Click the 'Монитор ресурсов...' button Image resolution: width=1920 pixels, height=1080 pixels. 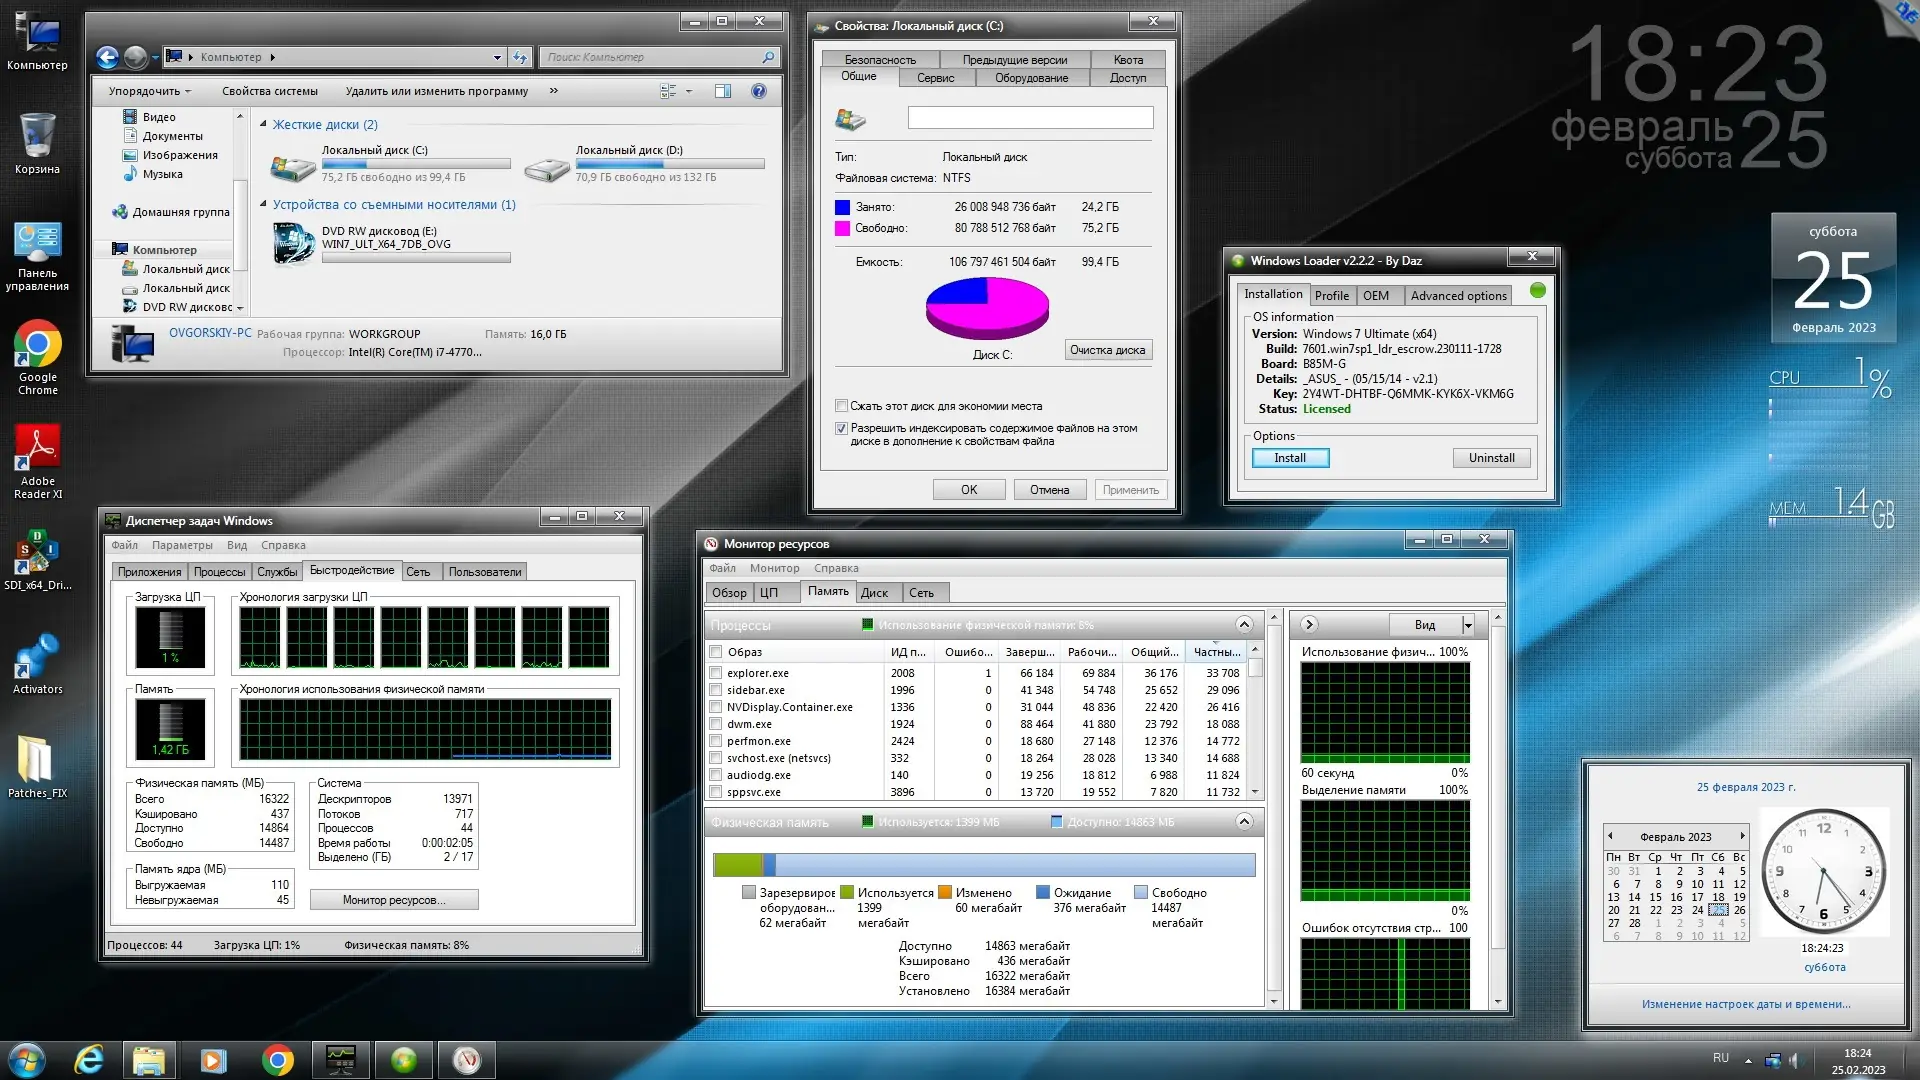(394, 899)
